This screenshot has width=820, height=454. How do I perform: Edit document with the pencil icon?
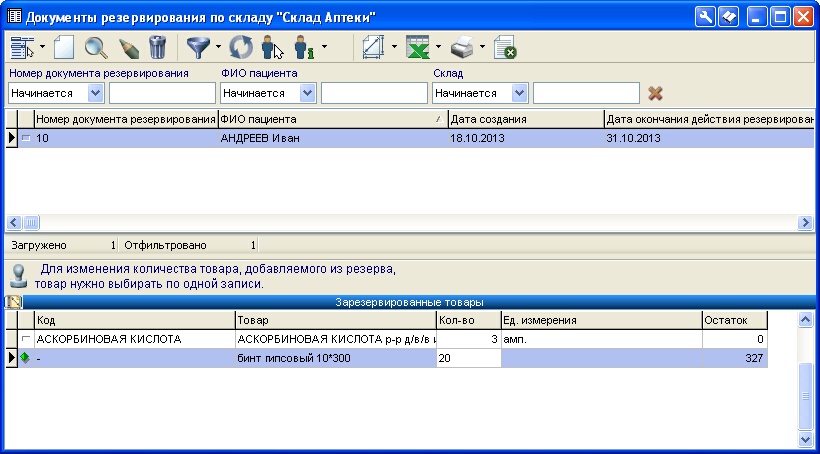[129, 48]
